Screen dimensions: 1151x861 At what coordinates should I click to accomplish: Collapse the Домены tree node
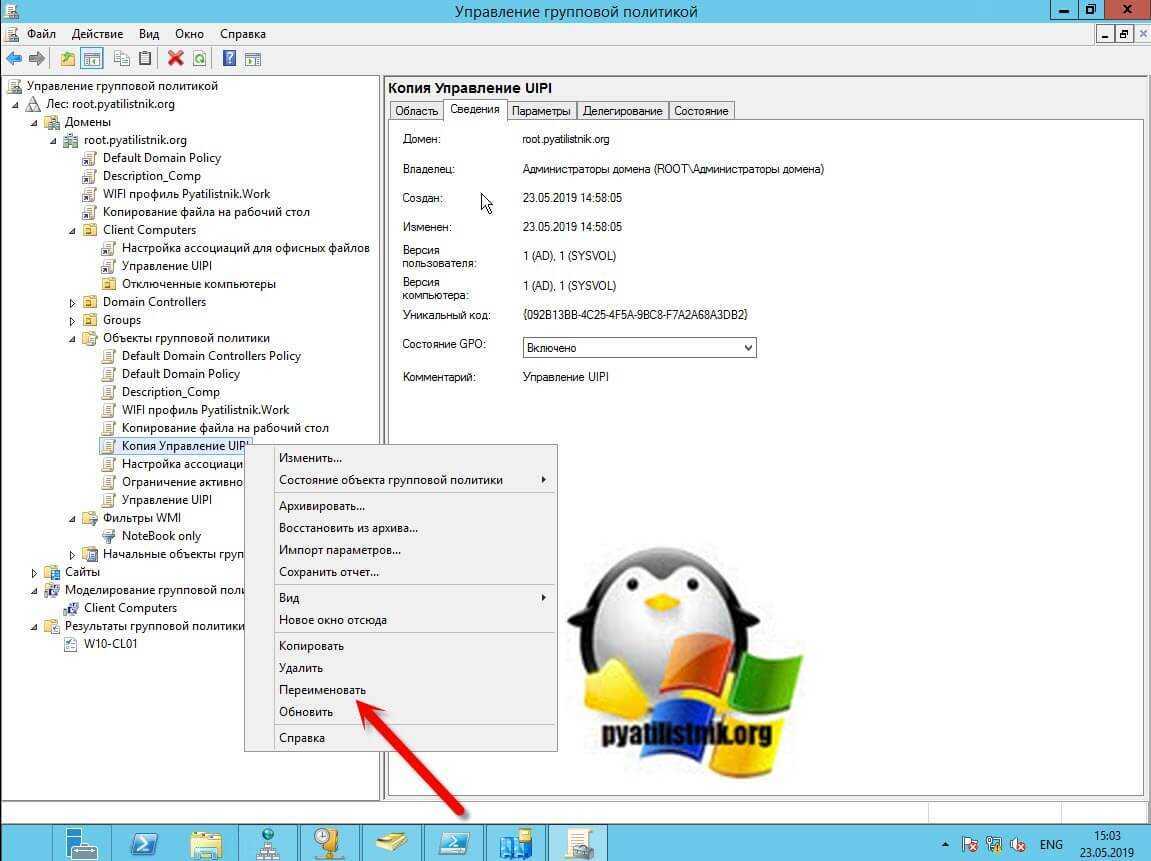34,123
